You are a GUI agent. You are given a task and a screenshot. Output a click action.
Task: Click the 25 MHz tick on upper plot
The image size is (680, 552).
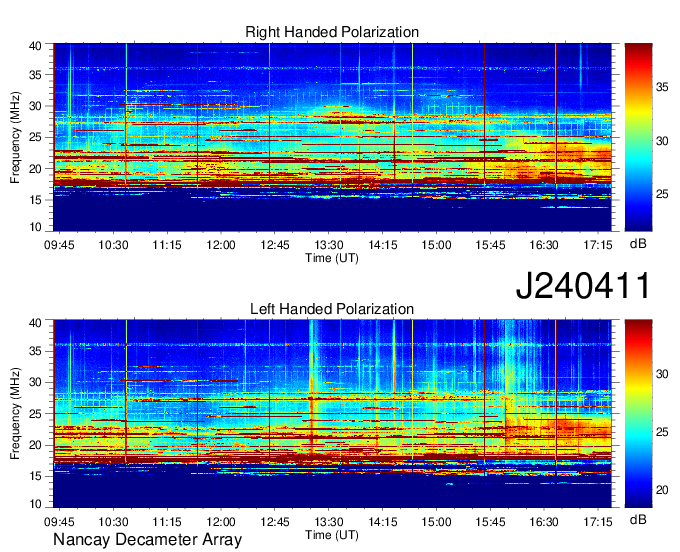pos(36,137)
